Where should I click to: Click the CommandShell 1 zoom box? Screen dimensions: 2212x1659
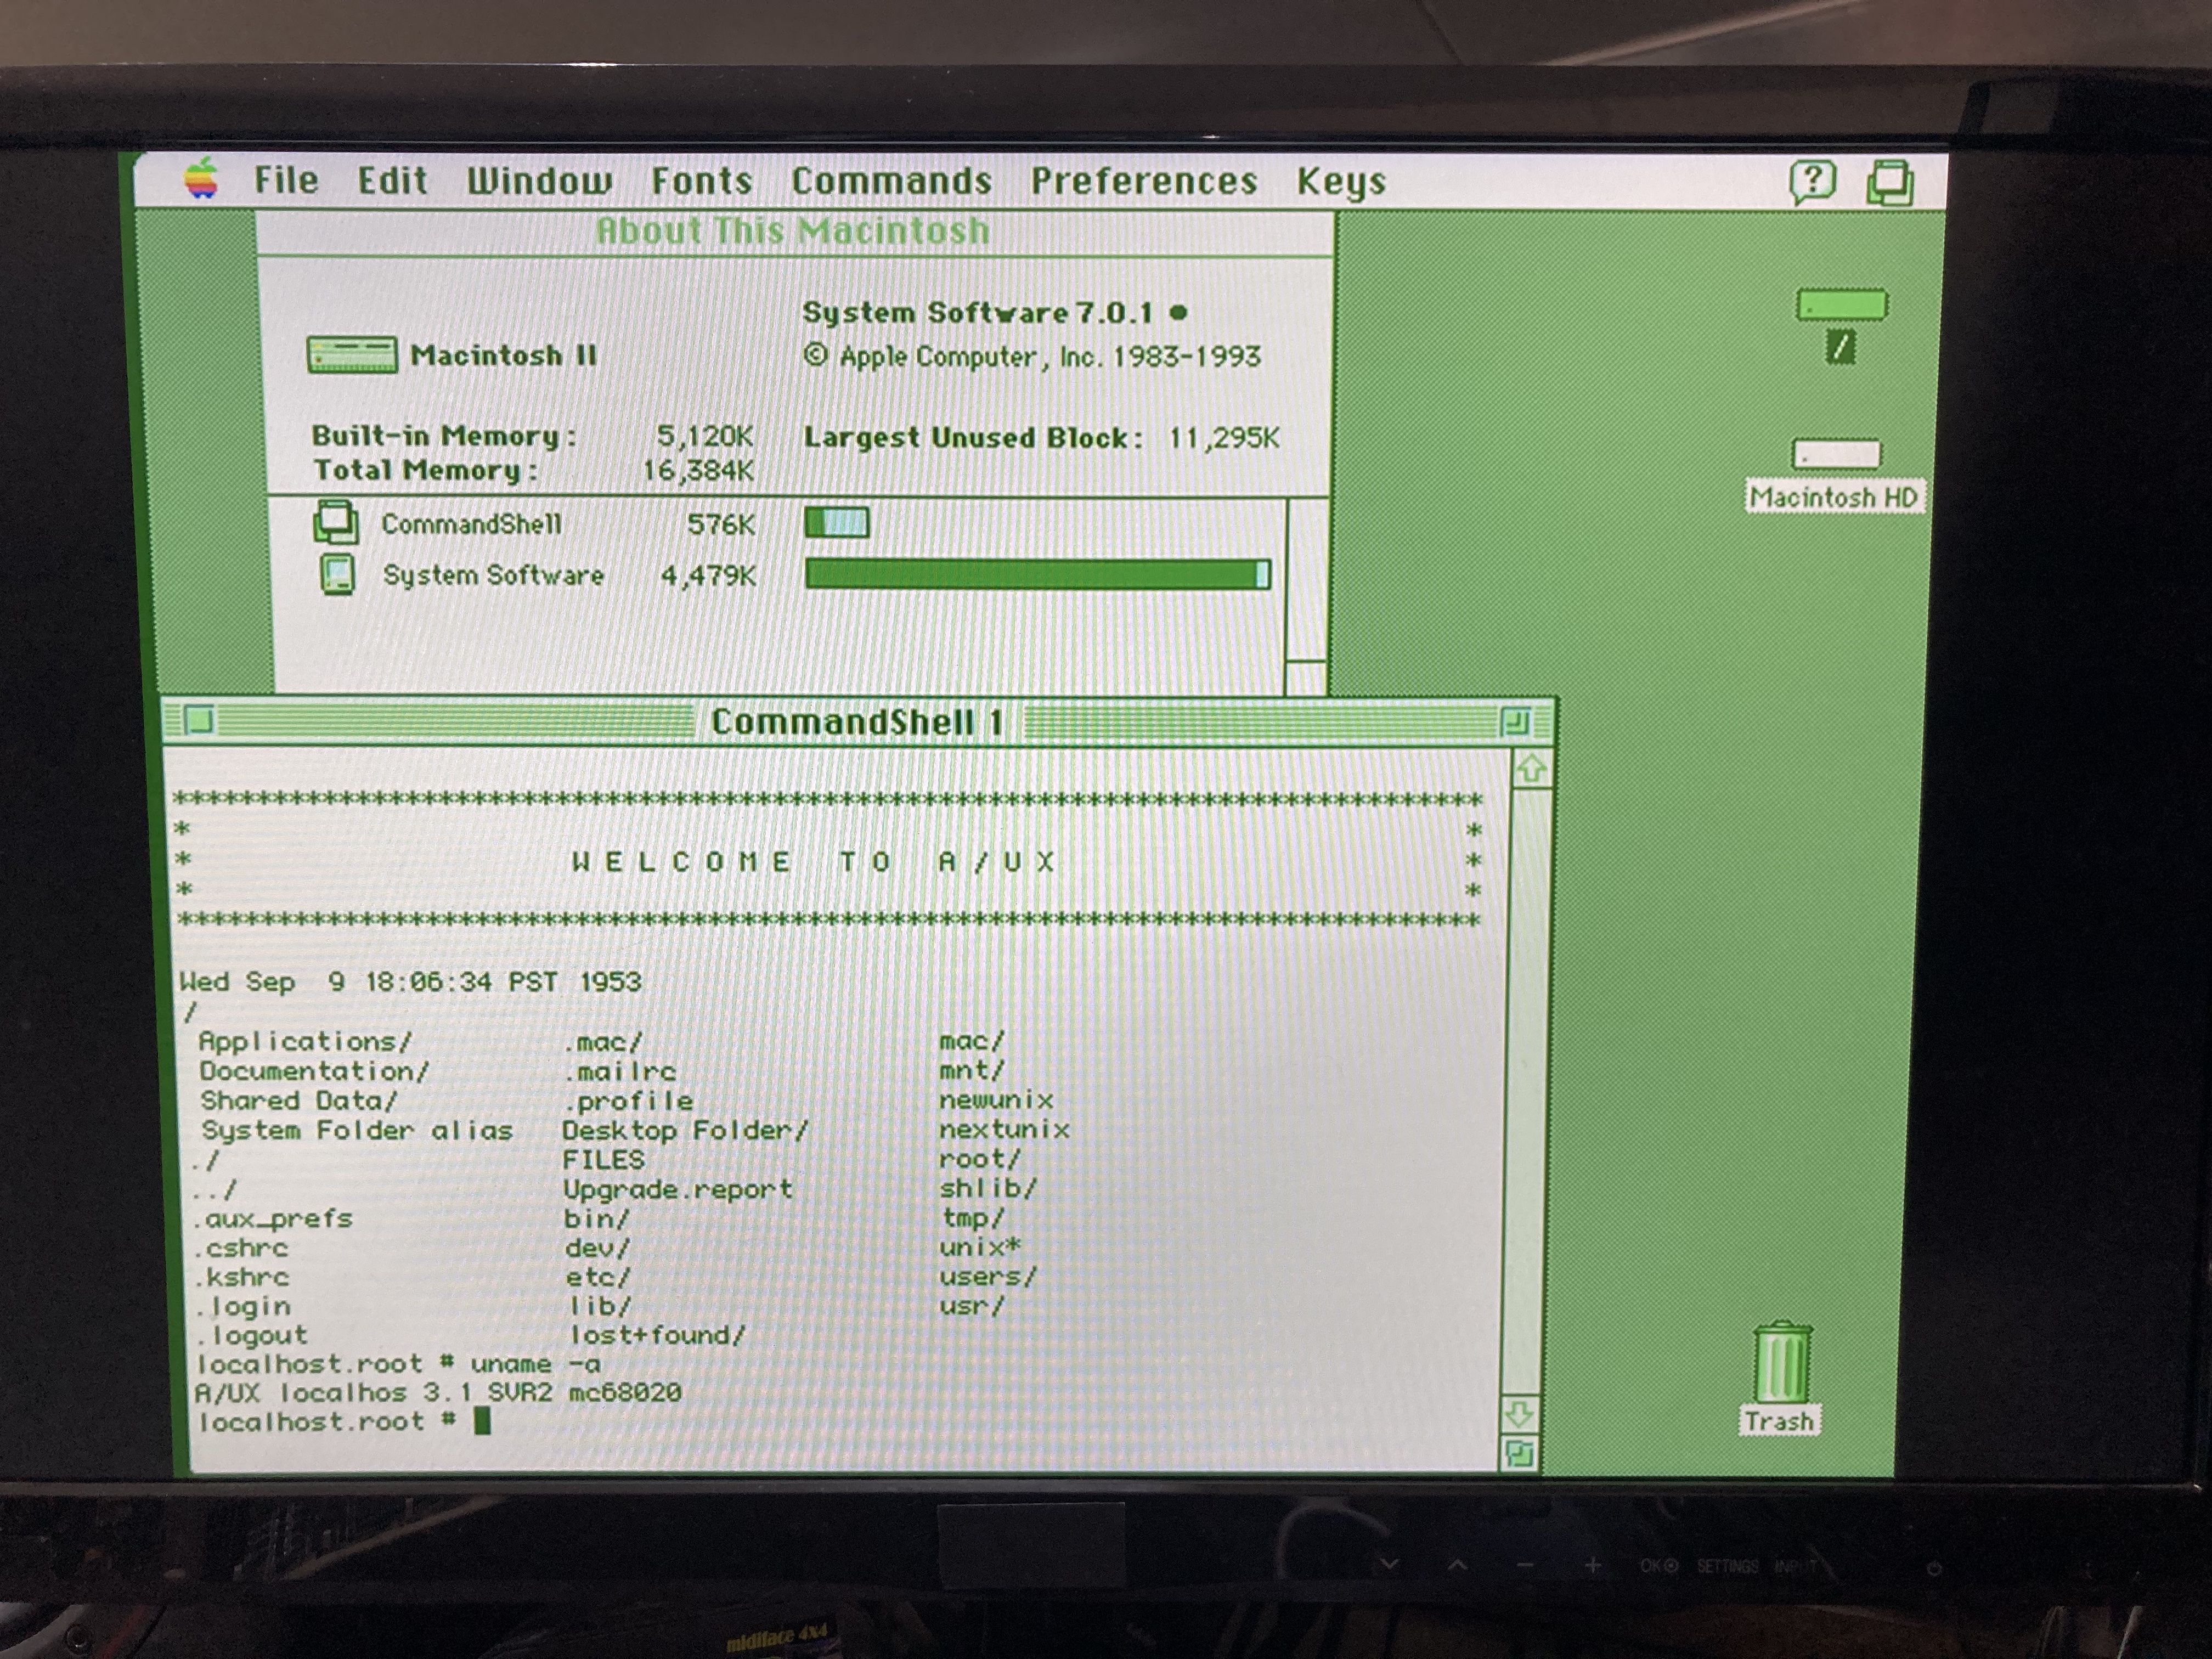point(1515,722)
